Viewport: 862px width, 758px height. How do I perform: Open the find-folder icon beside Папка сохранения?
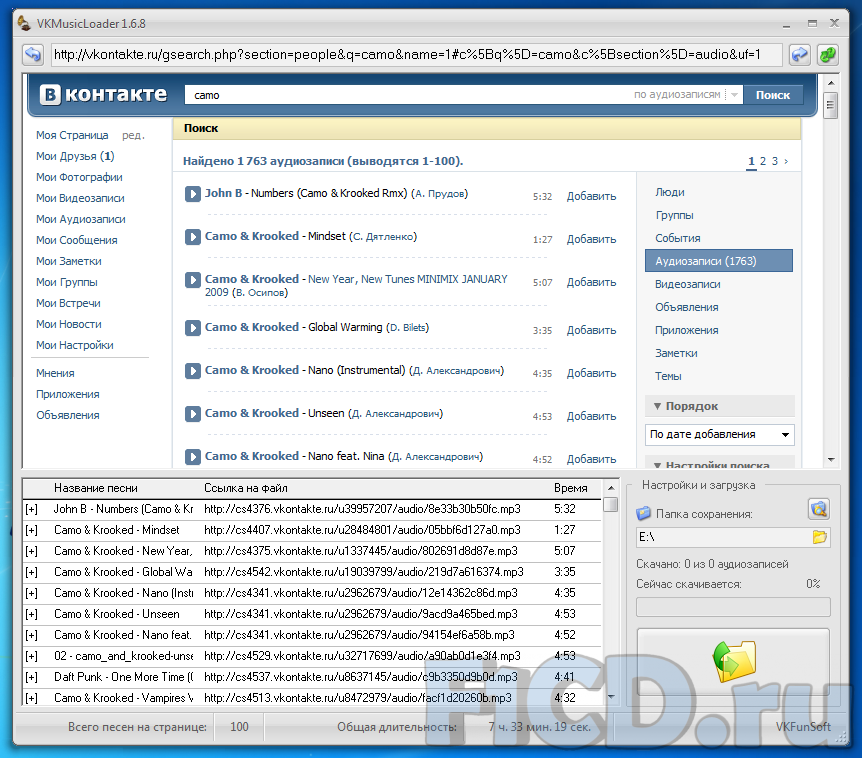tap(819, 509)
